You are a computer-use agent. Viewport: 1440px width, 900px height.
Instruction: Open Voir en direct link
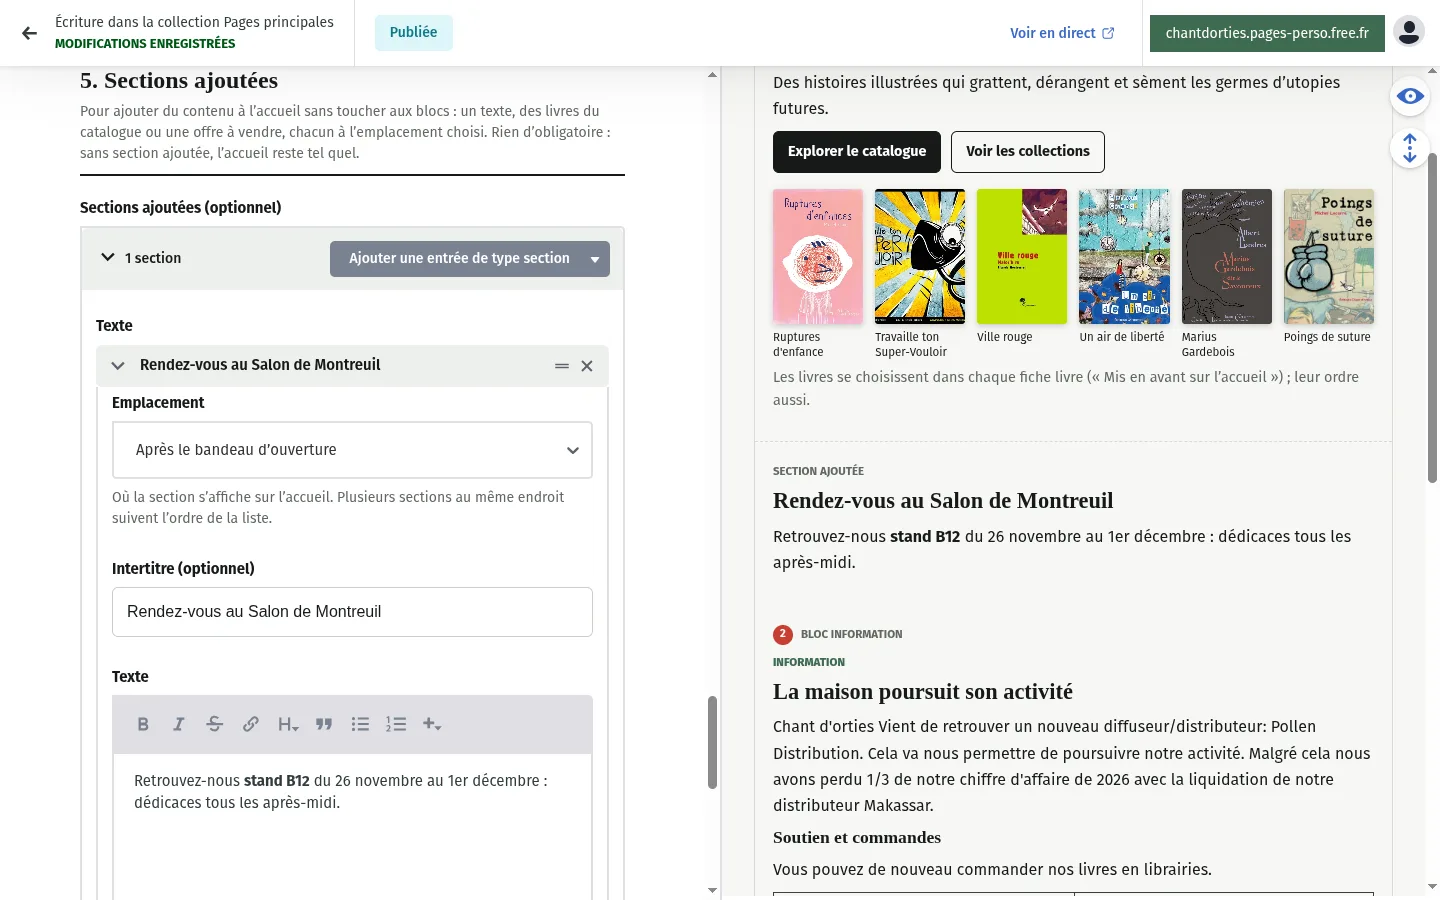(1062, 33)
